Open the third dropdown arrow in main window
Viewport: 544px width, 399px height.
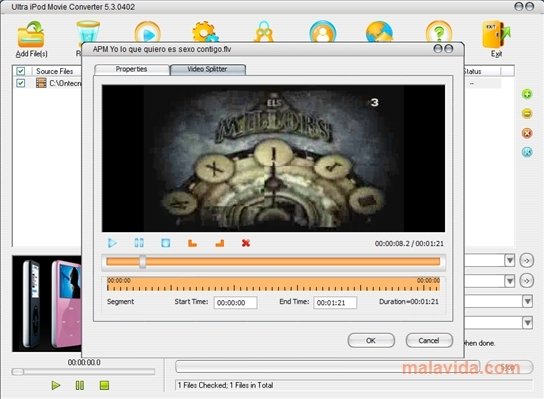click(527, 301)
